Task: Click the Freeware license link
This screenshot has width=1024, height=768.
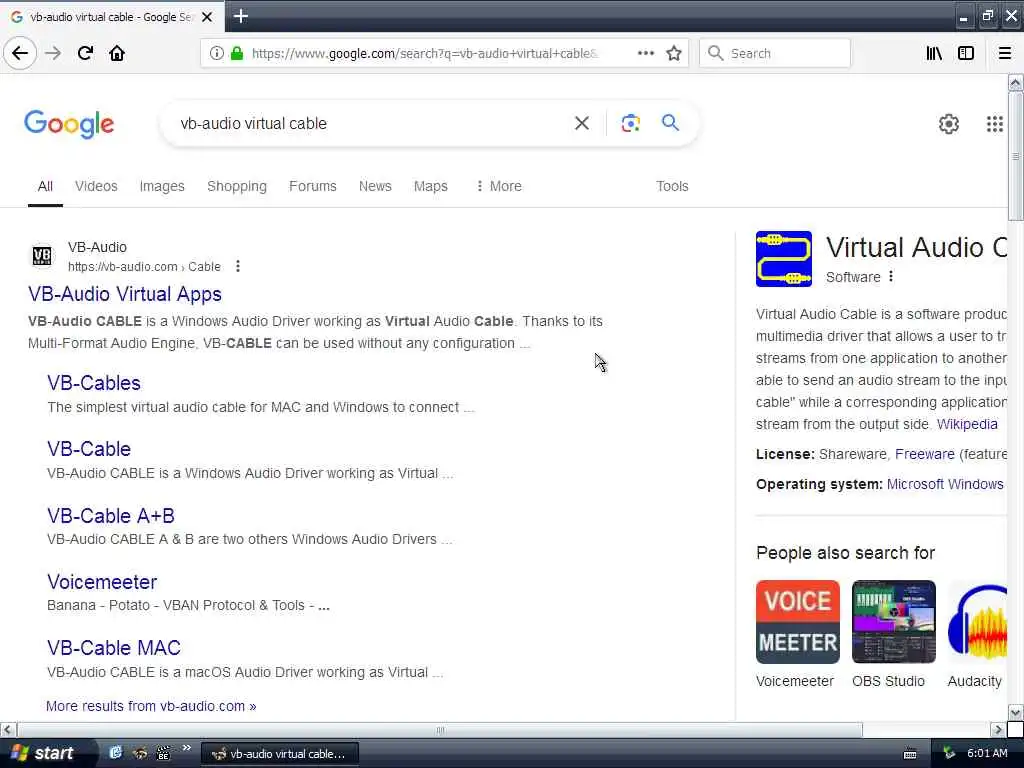Action: pos(925,454)
